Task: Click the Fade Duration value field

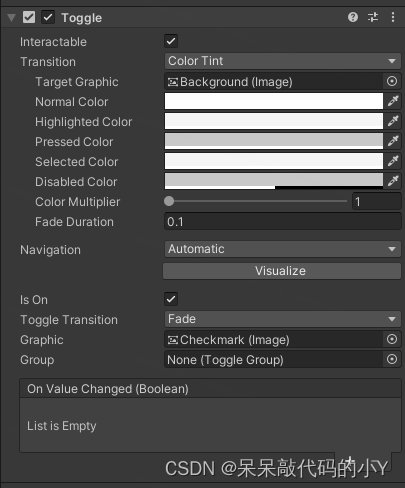Action: click(283, 222)
